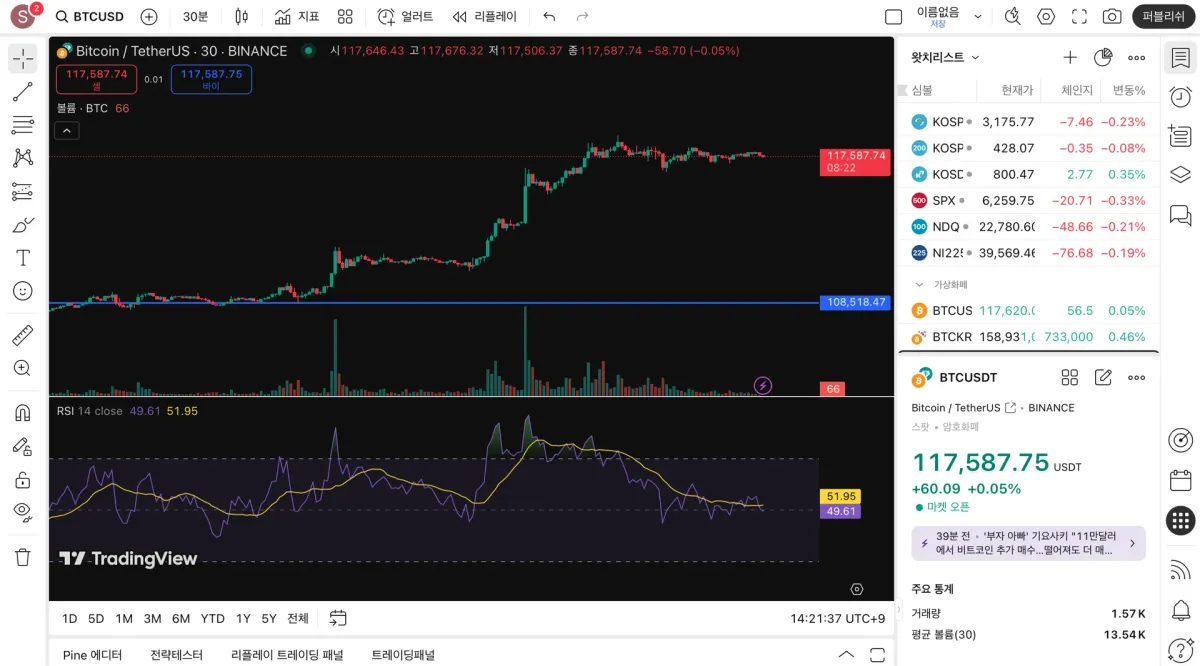
Task: Click the red 셀 sell price button
Action: click(96, 79)
